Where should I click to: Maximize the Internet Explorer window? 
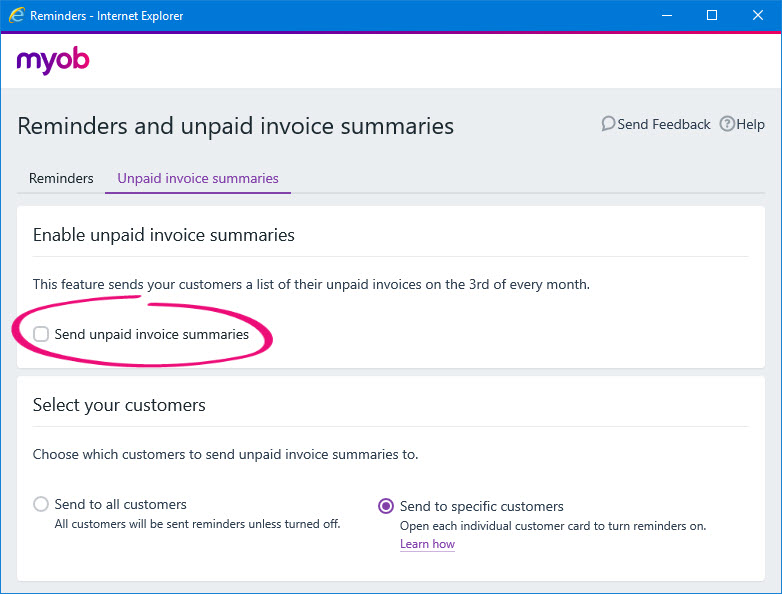tap(712, 16)
